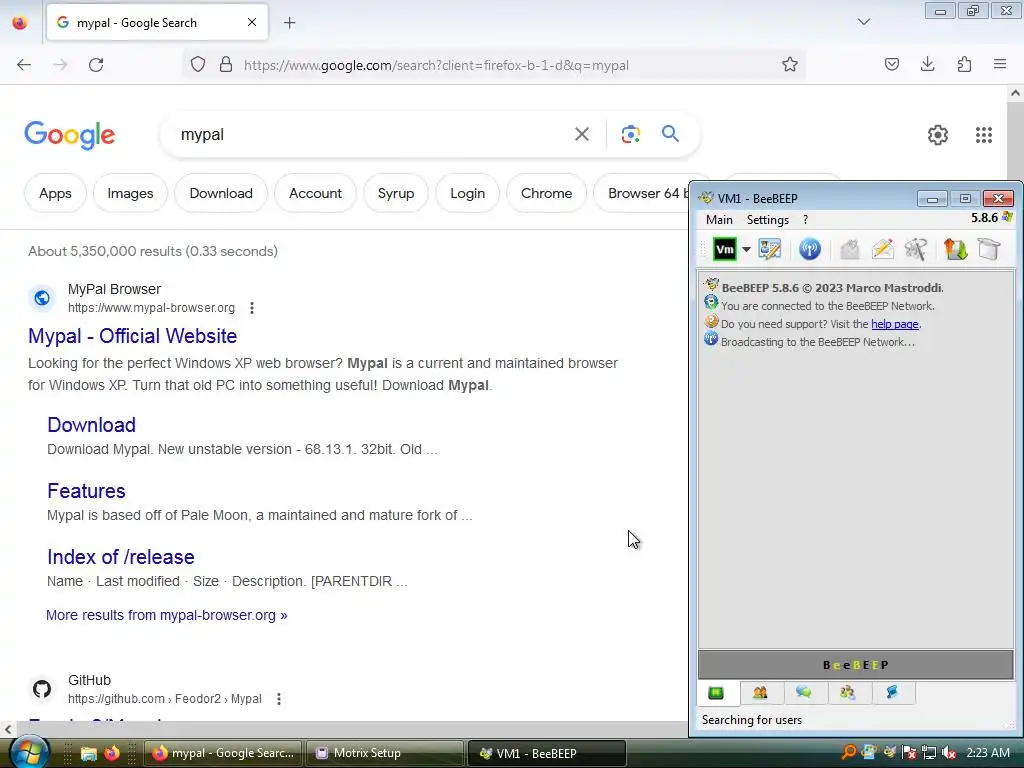Viewport: 1024px width, 768px height.
Task: Open the Firefox downloads icon
Action: tap(927, 64)
